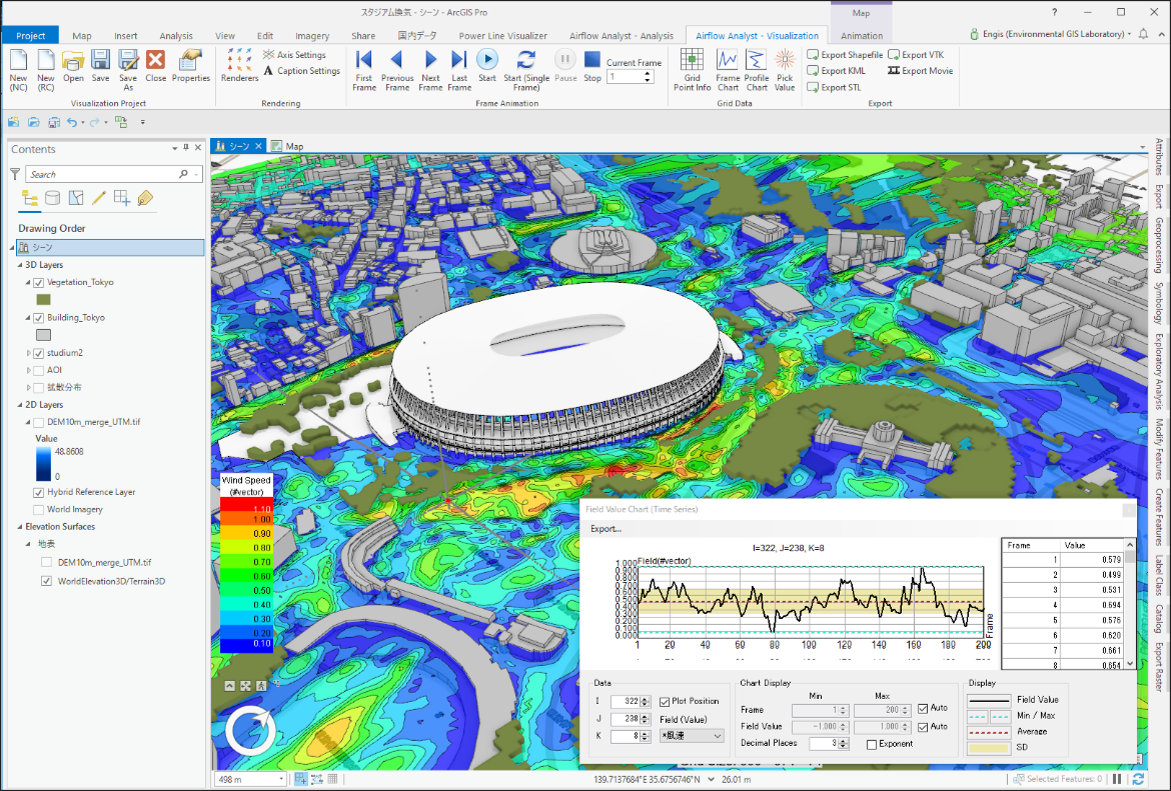Screen dimensions: 1171x791
Task: Jump to Last Frame of the animation
Action: [x=459, y=70]
